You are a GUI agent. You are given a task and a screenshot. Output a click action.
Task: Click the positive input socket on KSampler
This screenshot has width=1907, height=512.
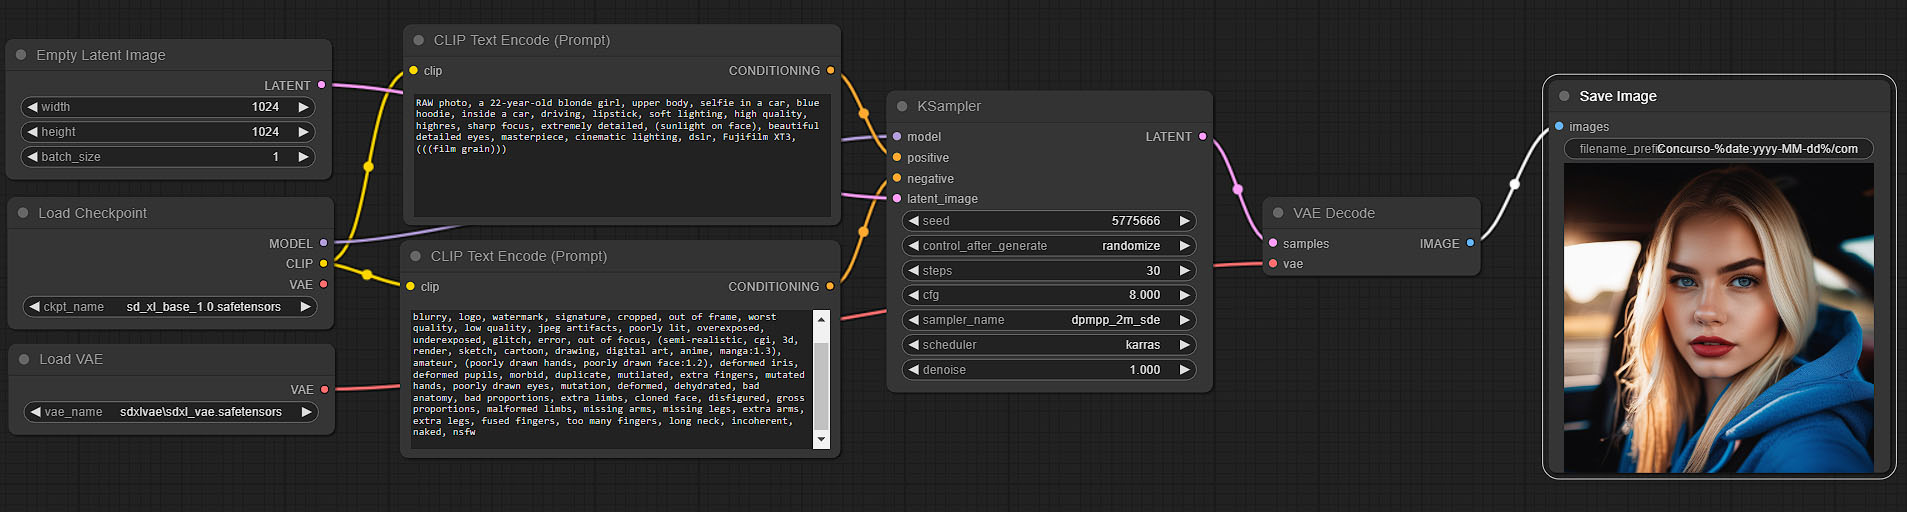897,157
